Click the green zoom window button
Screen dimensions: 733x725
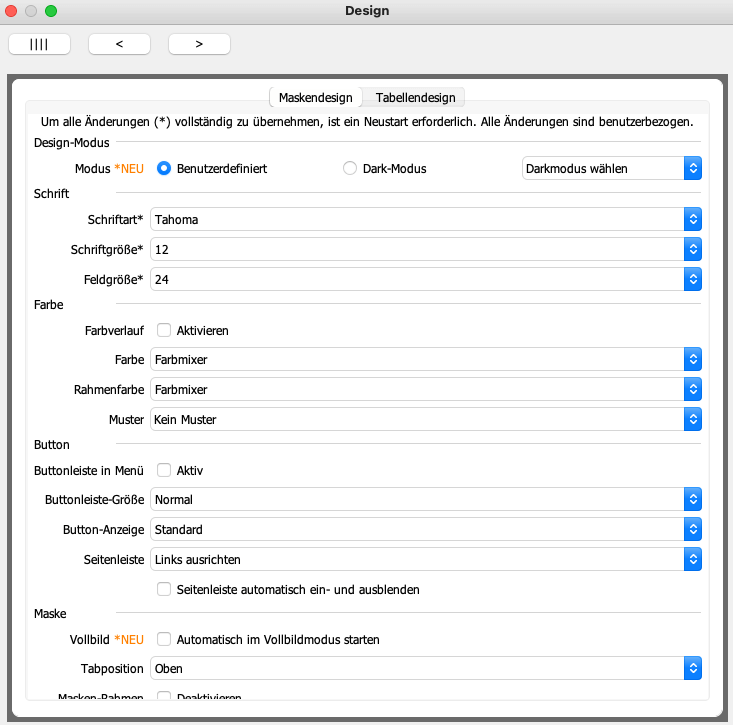tap(51, 11)
